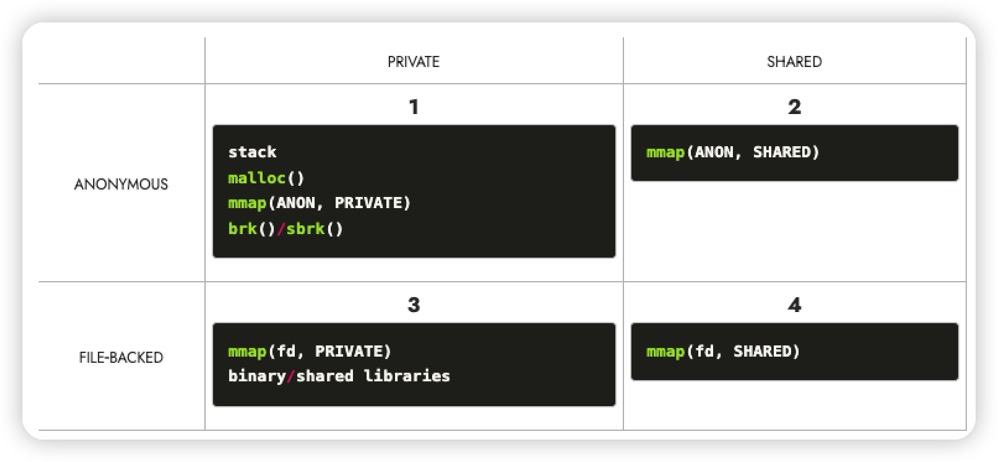Click quadrant number 4 heading

(794, 306)
